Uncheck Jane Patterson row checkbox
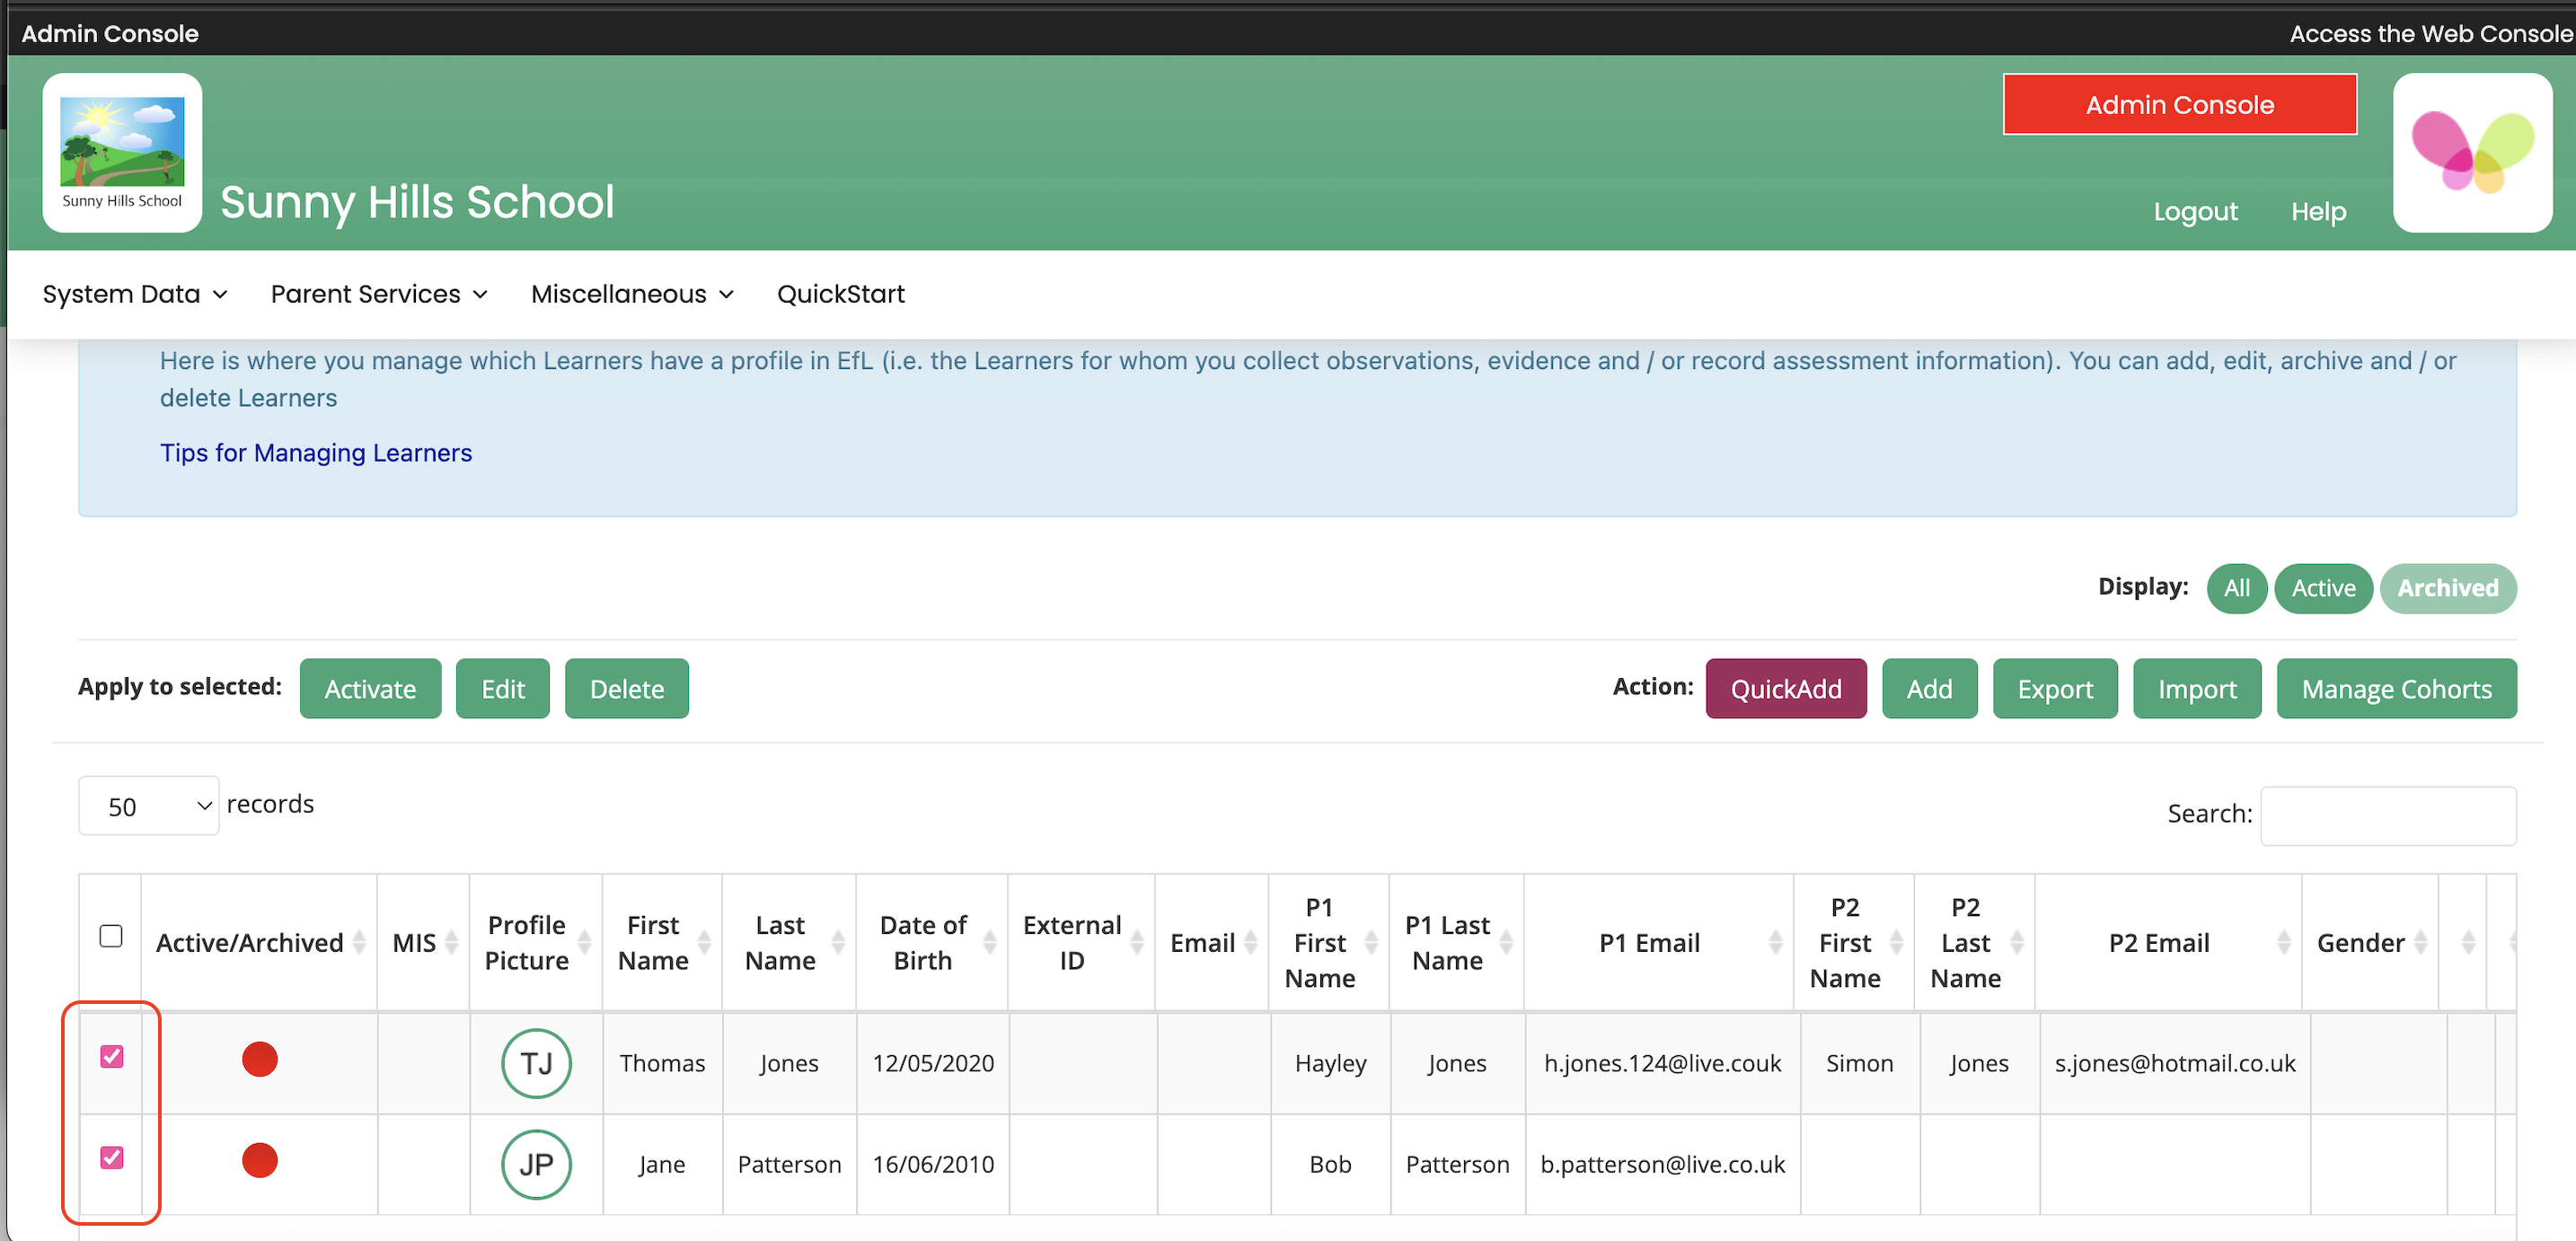The image size is (2576, 1241). 112,1157
